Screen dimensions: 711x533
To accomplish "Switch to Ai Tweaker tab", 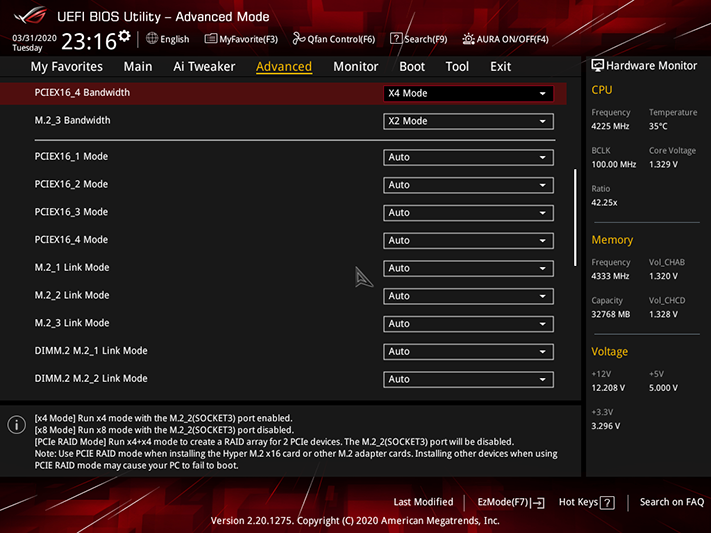I will pos(204,67).
